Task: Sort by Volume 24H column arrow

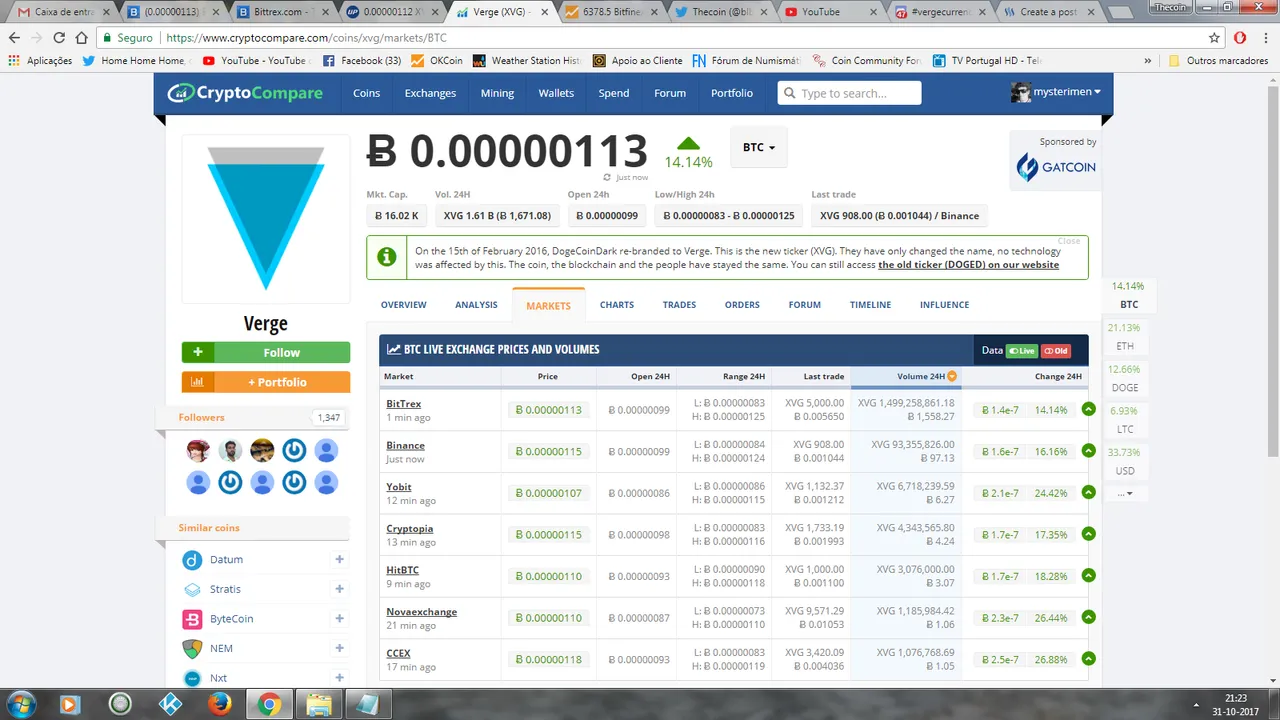Action: point(952,376)
